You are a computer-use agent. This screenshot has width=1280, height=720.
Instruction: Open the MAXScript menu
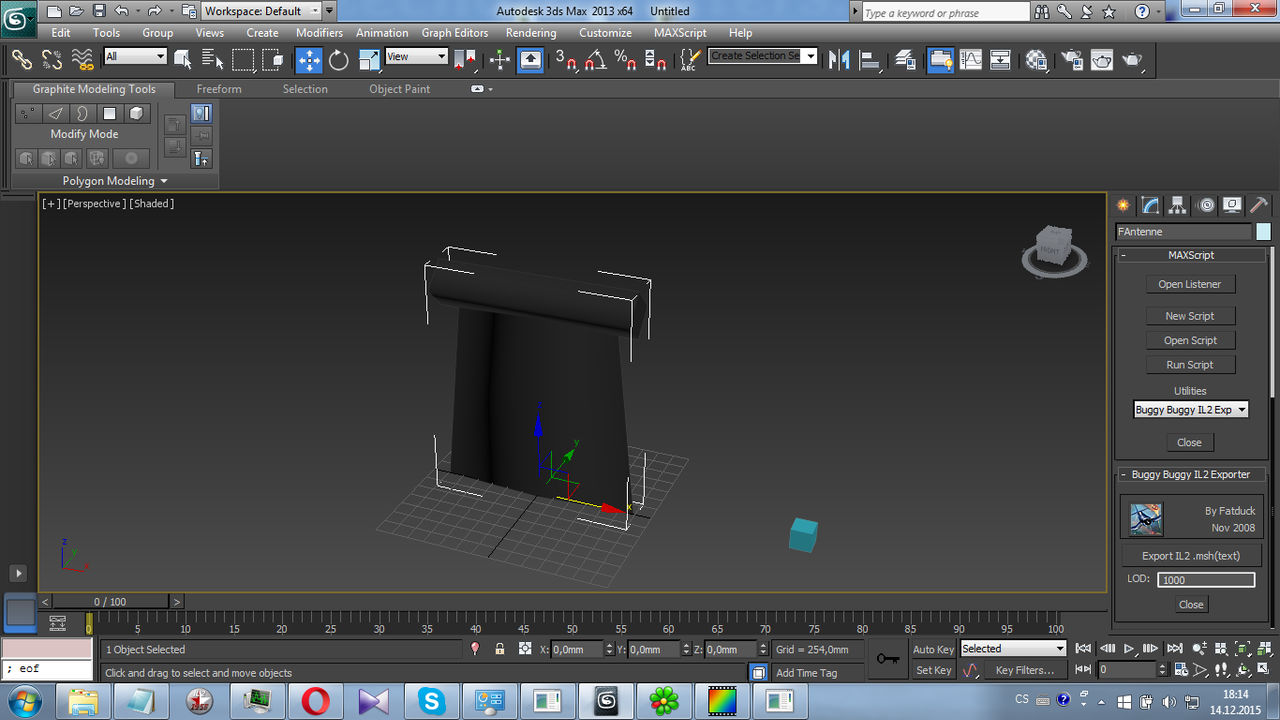coord(680,33)
